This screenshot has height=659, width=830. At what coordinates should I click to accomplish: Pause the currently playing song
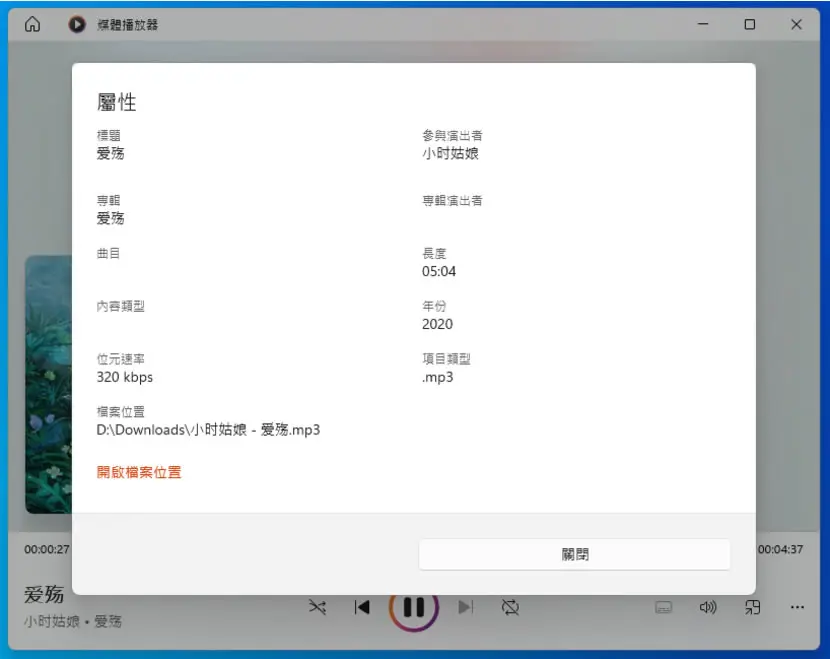[413, 609]
